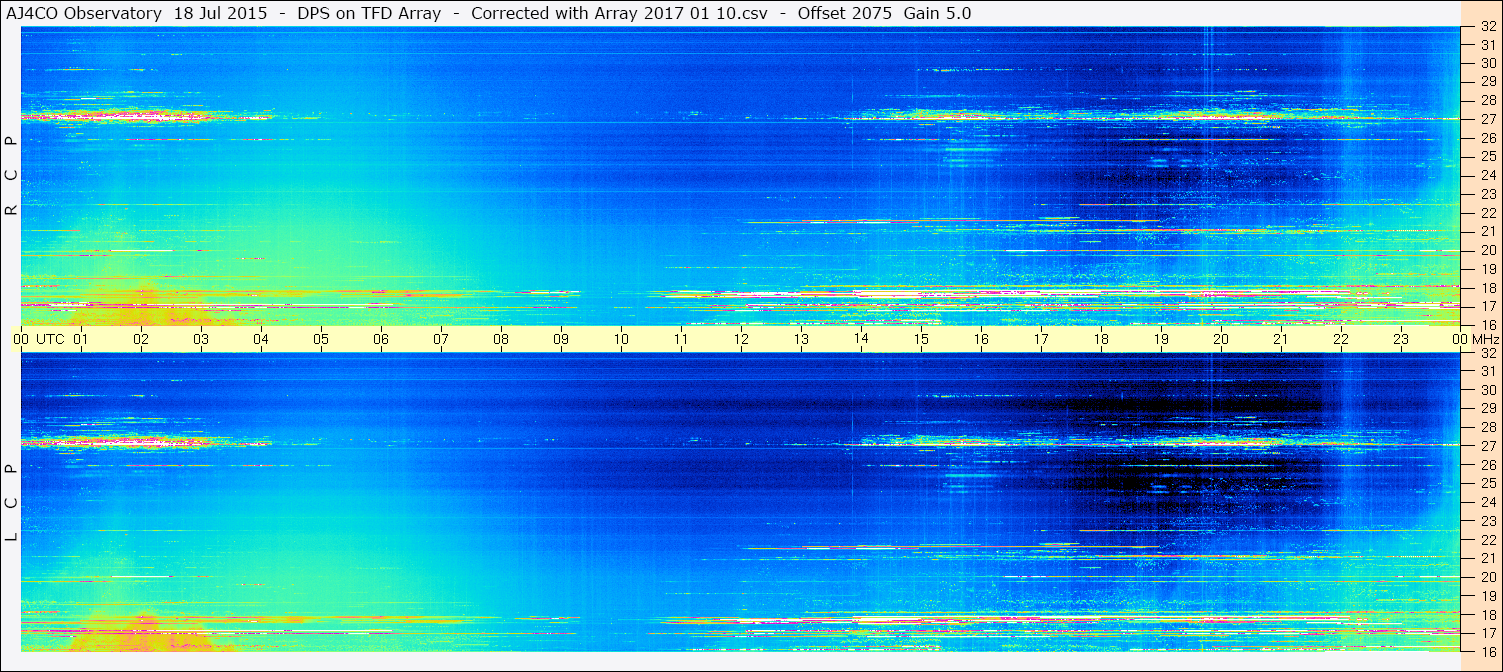
Task: Click hour 16 on the UTC time axis
Action: coord(981,339)
